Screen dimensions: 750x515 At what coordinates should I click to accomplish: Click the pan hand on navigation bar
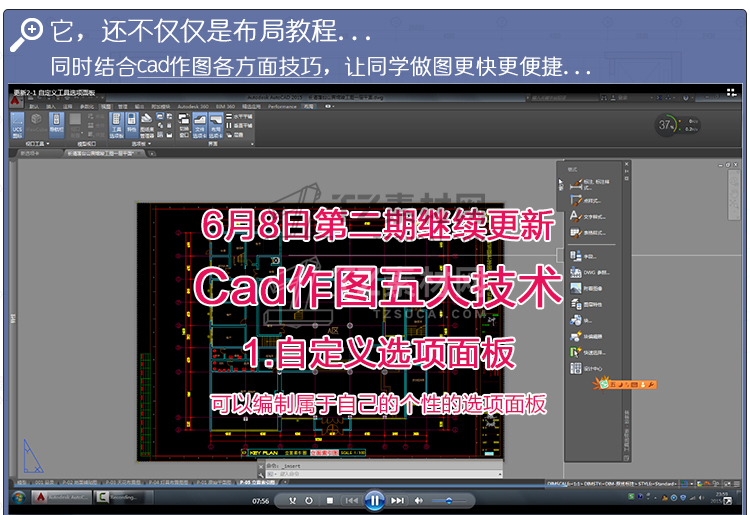pos(734,194)
